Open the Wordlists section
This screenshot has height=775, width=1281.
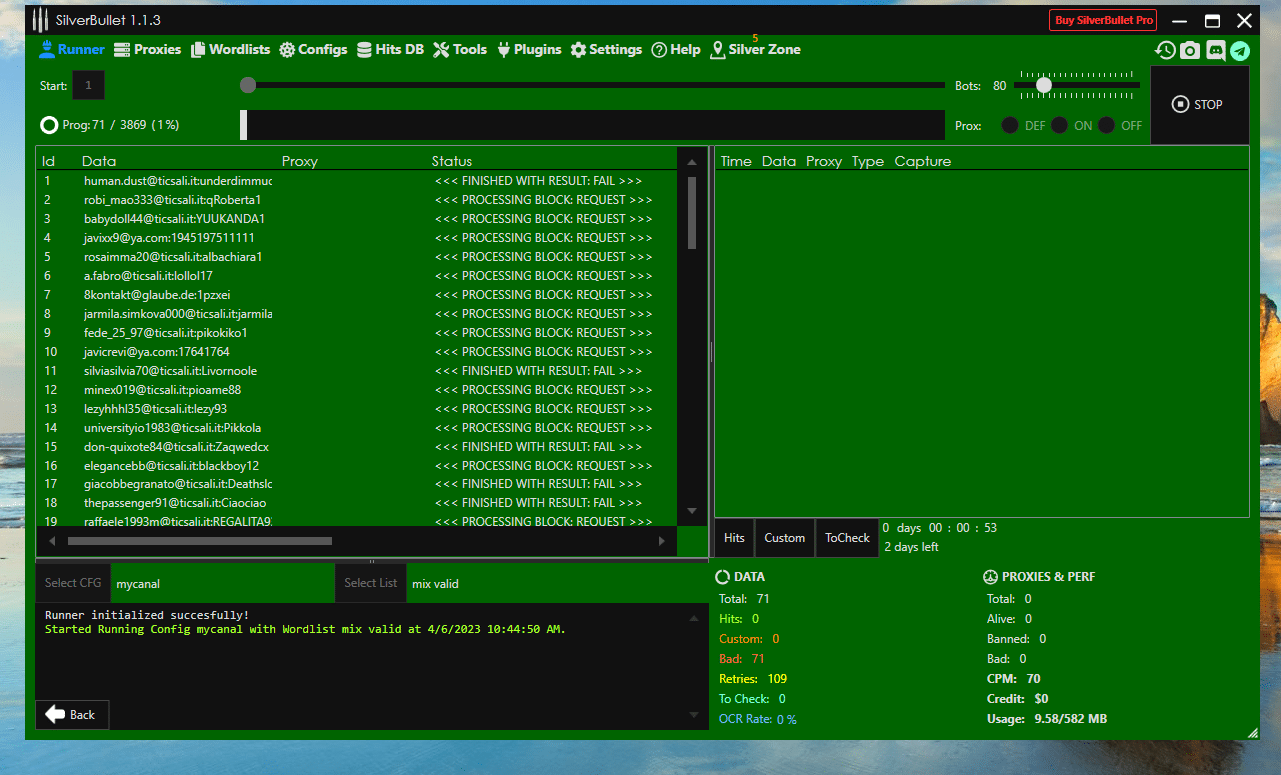pos(230,49)
